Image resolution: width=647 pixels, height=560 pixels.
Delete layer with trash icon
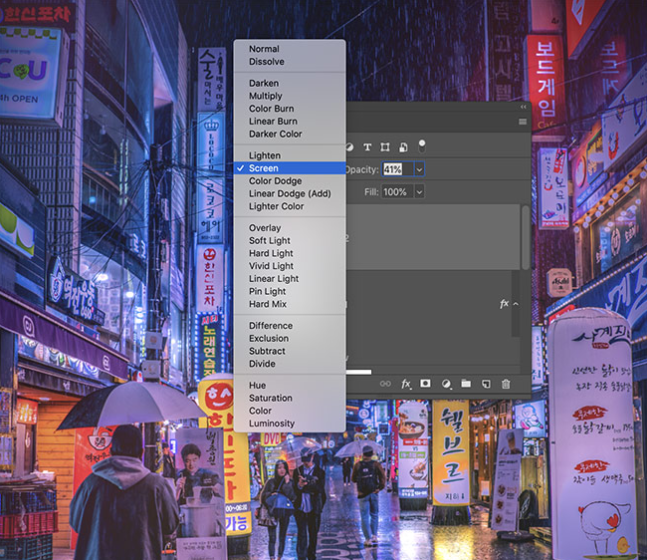(x=506, y=384)
